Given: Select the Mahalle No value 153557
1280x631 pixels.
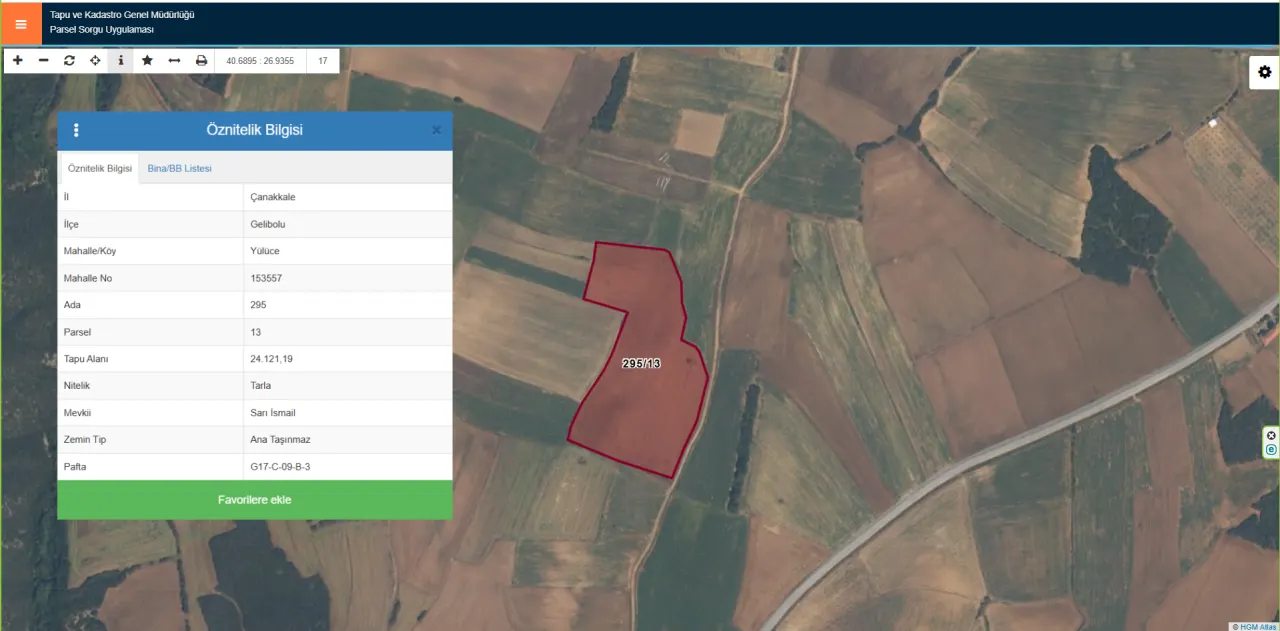Looking at the screenshot, I should [266, 278].
